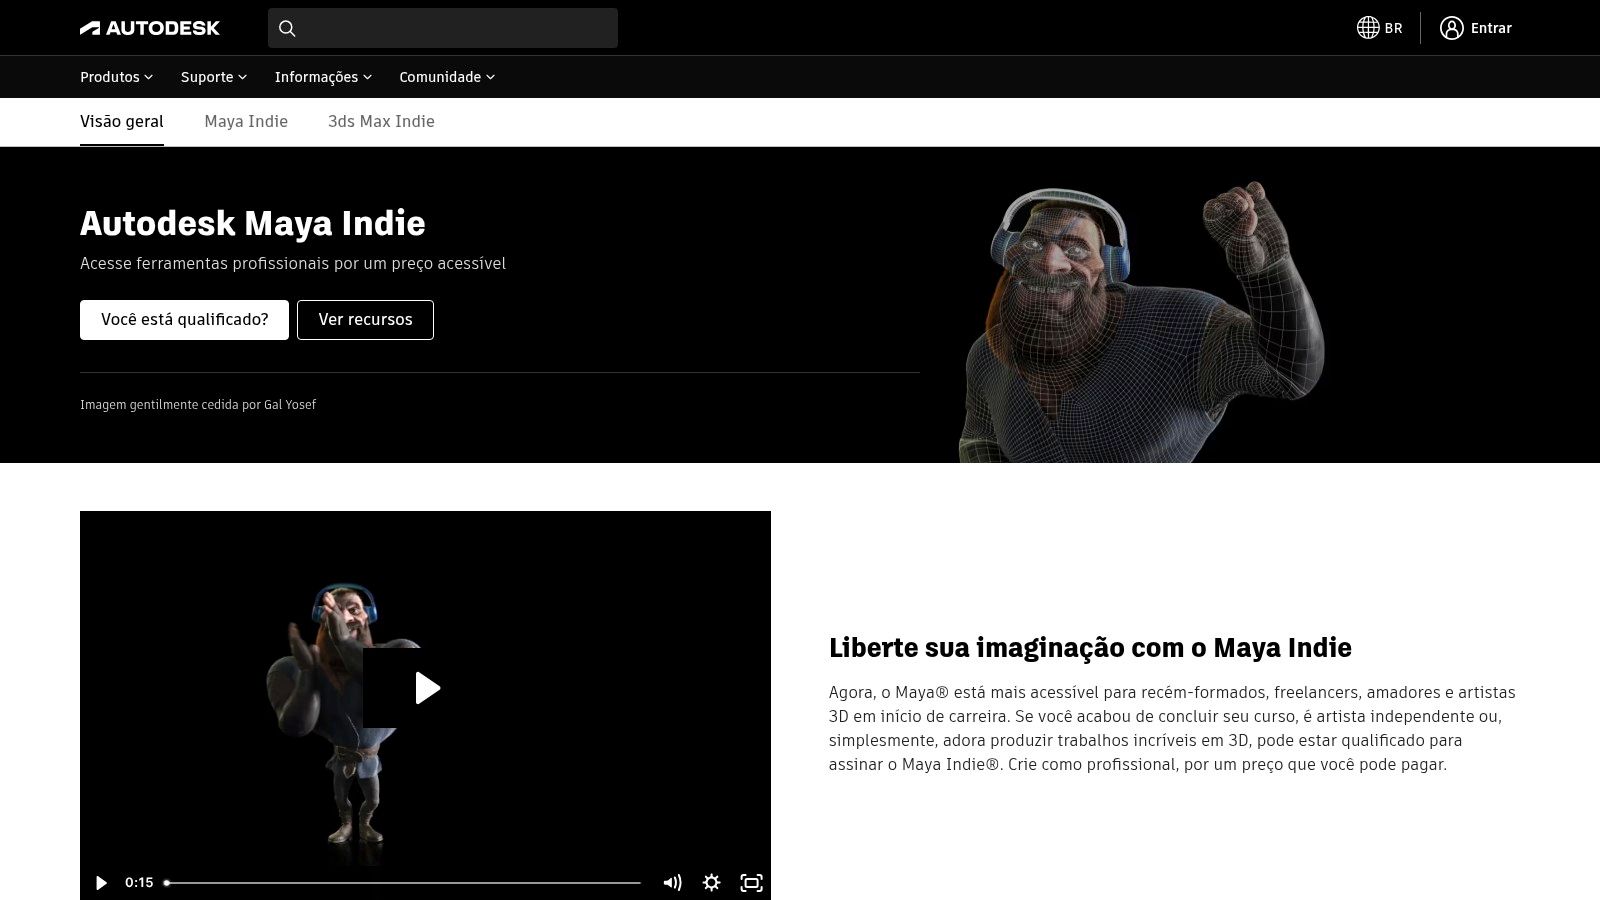Mute the video with the volume icon
The height and width of the screenshot is (900, 1600).
(x=672, y=883)
